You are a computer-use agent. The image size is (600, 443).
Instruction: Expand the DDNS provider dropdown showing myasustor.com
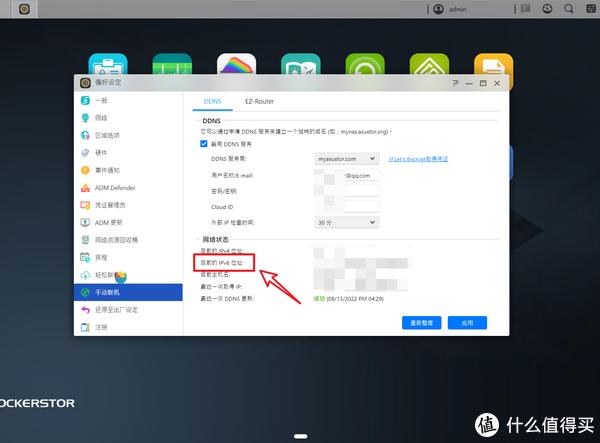[x=347, y=159]
